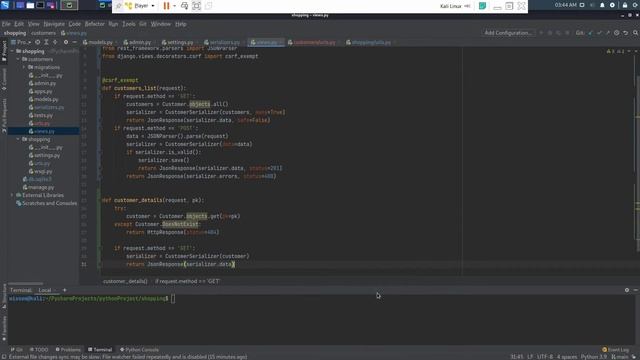Screen dimensions: 640x360
Task: Open the Refactor menu
Action: (95, 24)
